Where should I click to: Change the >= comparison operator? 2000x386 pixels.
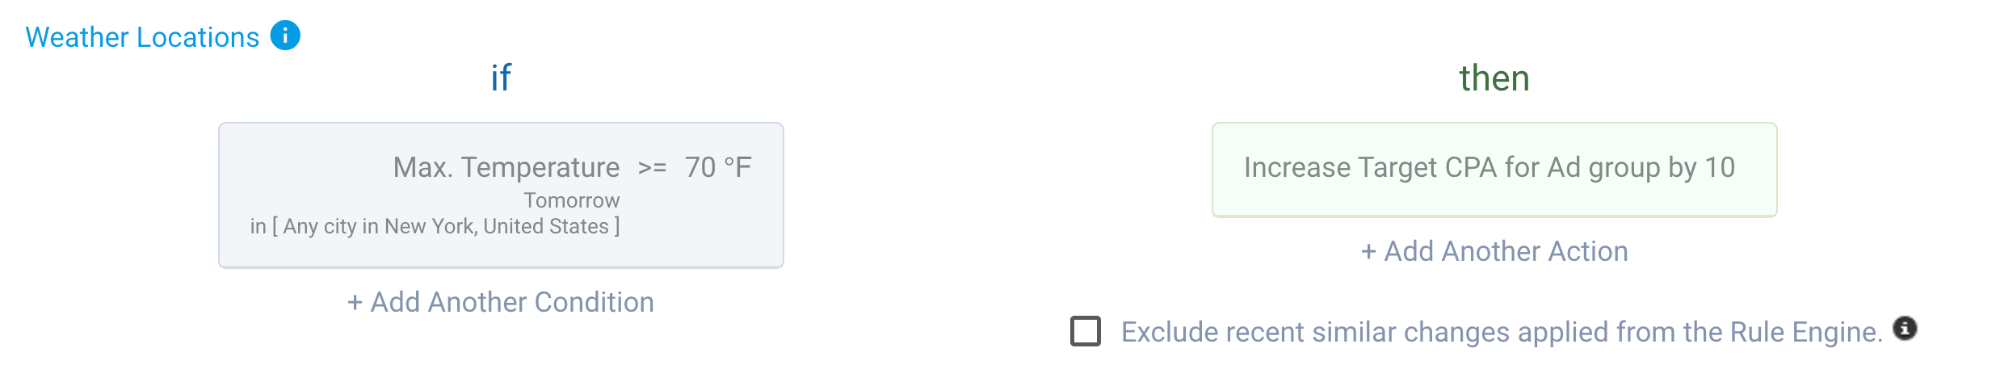(652, 168)
